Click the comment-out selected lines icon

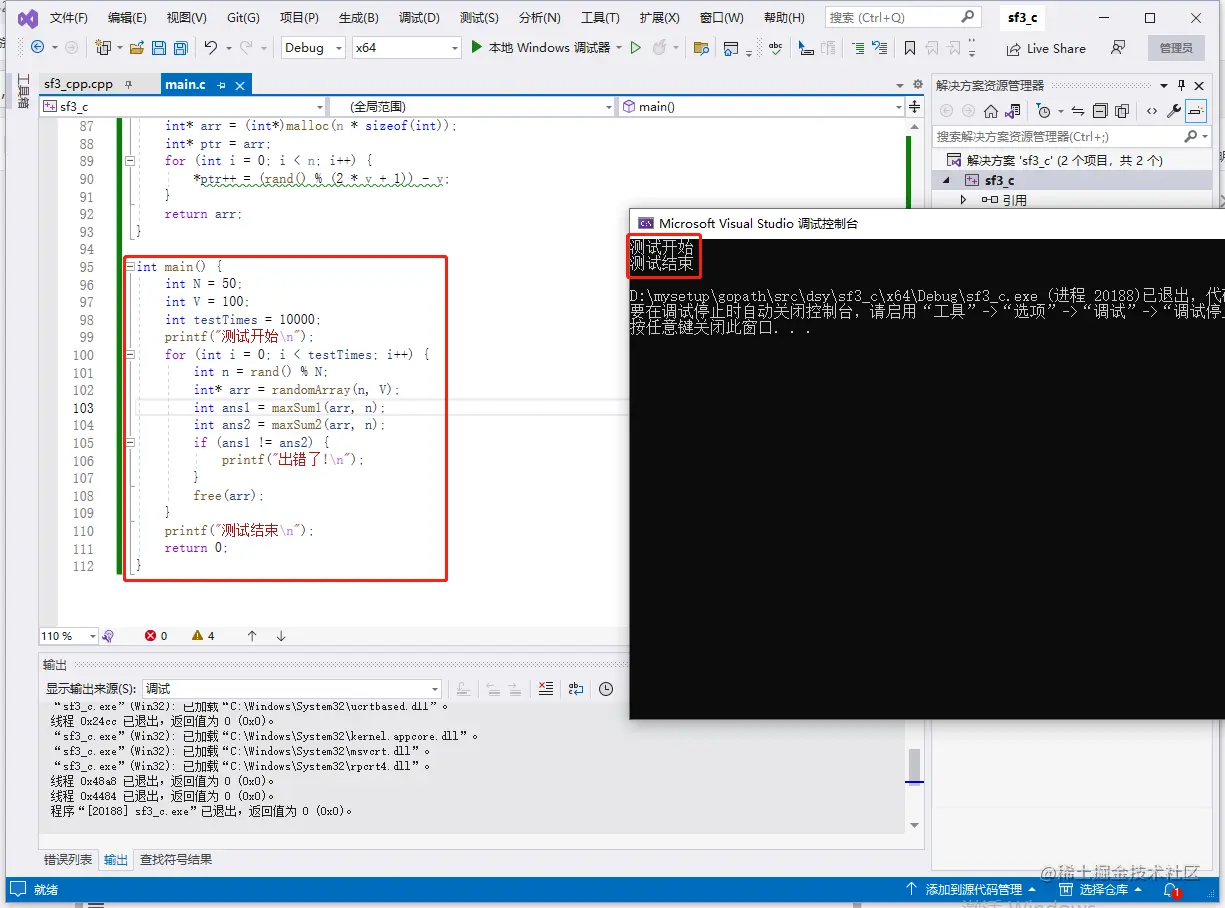tap(858, 47)
